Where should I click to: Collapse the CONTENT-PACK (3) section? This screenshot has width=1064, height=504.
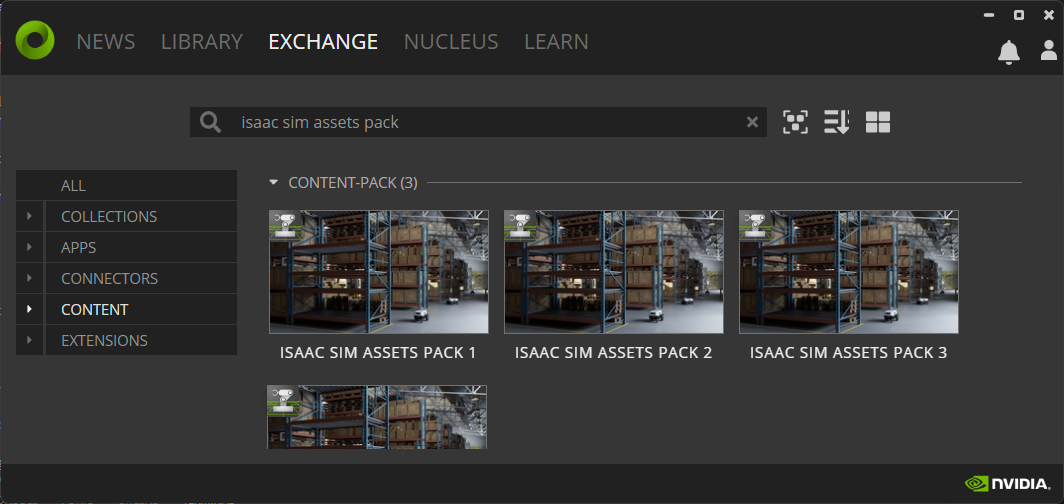coord(273,182)
